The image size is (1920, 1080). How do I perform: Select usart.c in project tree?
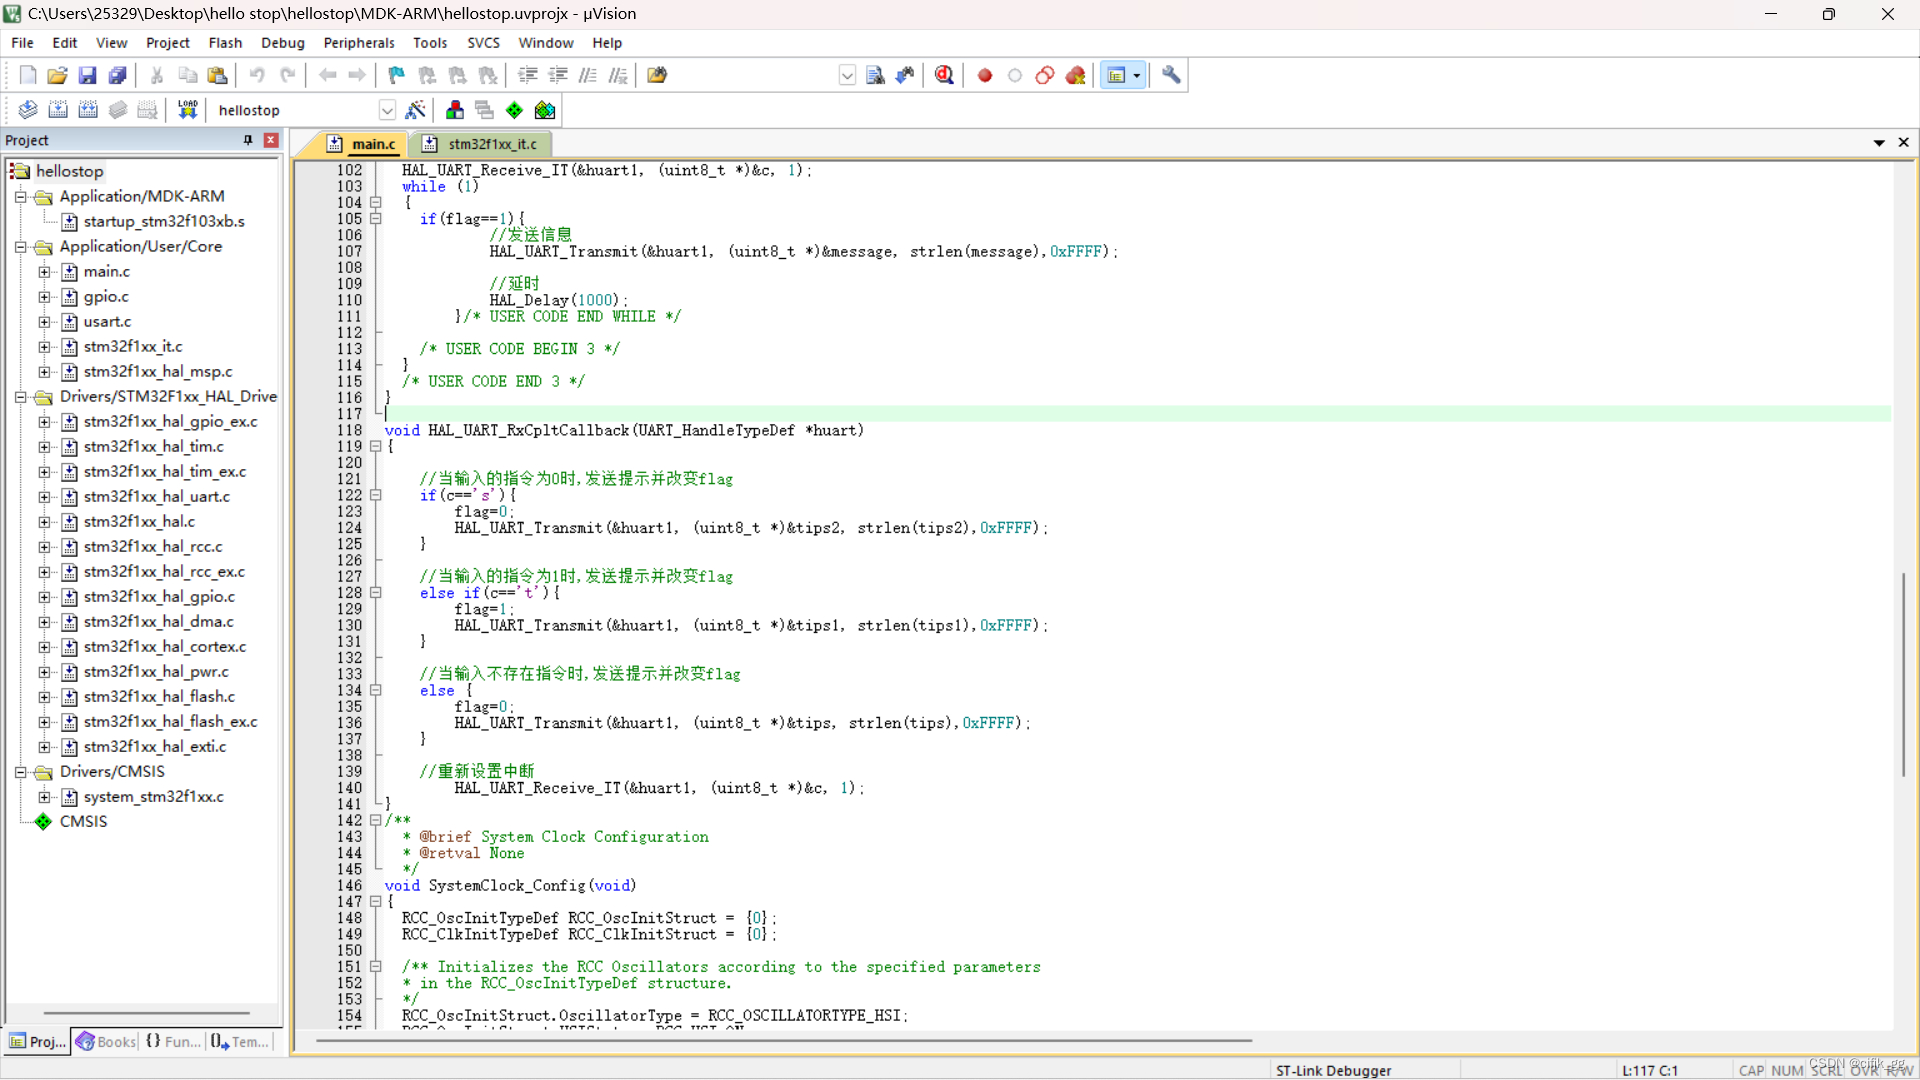click(107, 322)
